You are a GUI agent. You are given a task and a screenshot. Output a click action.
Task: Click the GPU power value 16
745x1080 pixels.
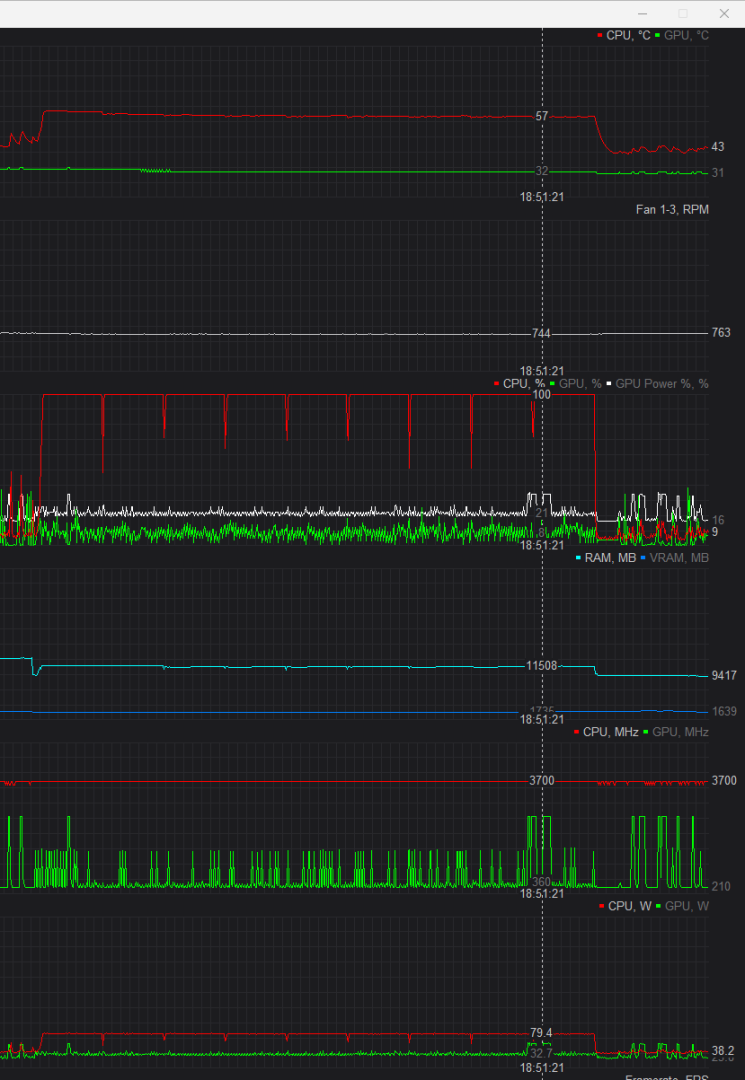[x=717, y=521]
